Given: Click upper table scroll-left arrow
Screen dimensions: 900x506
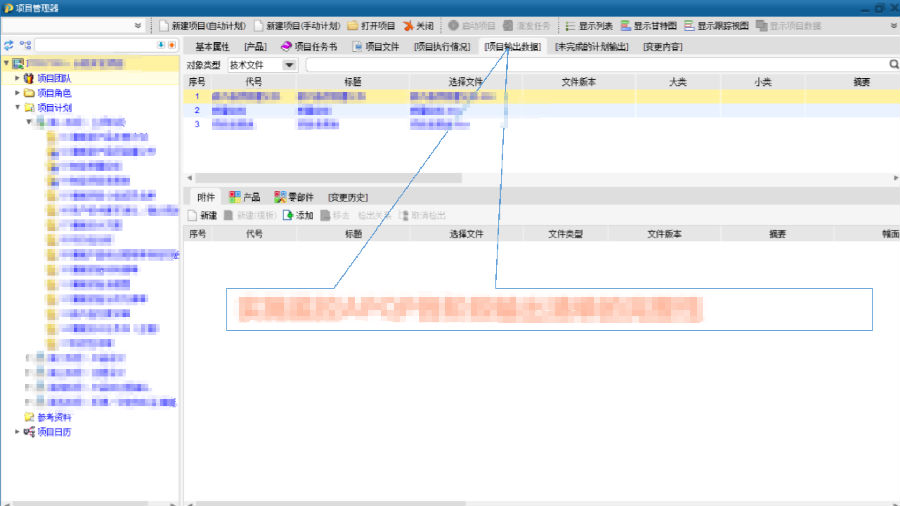Looking at the screenshot, I should (x=189, y=178).
